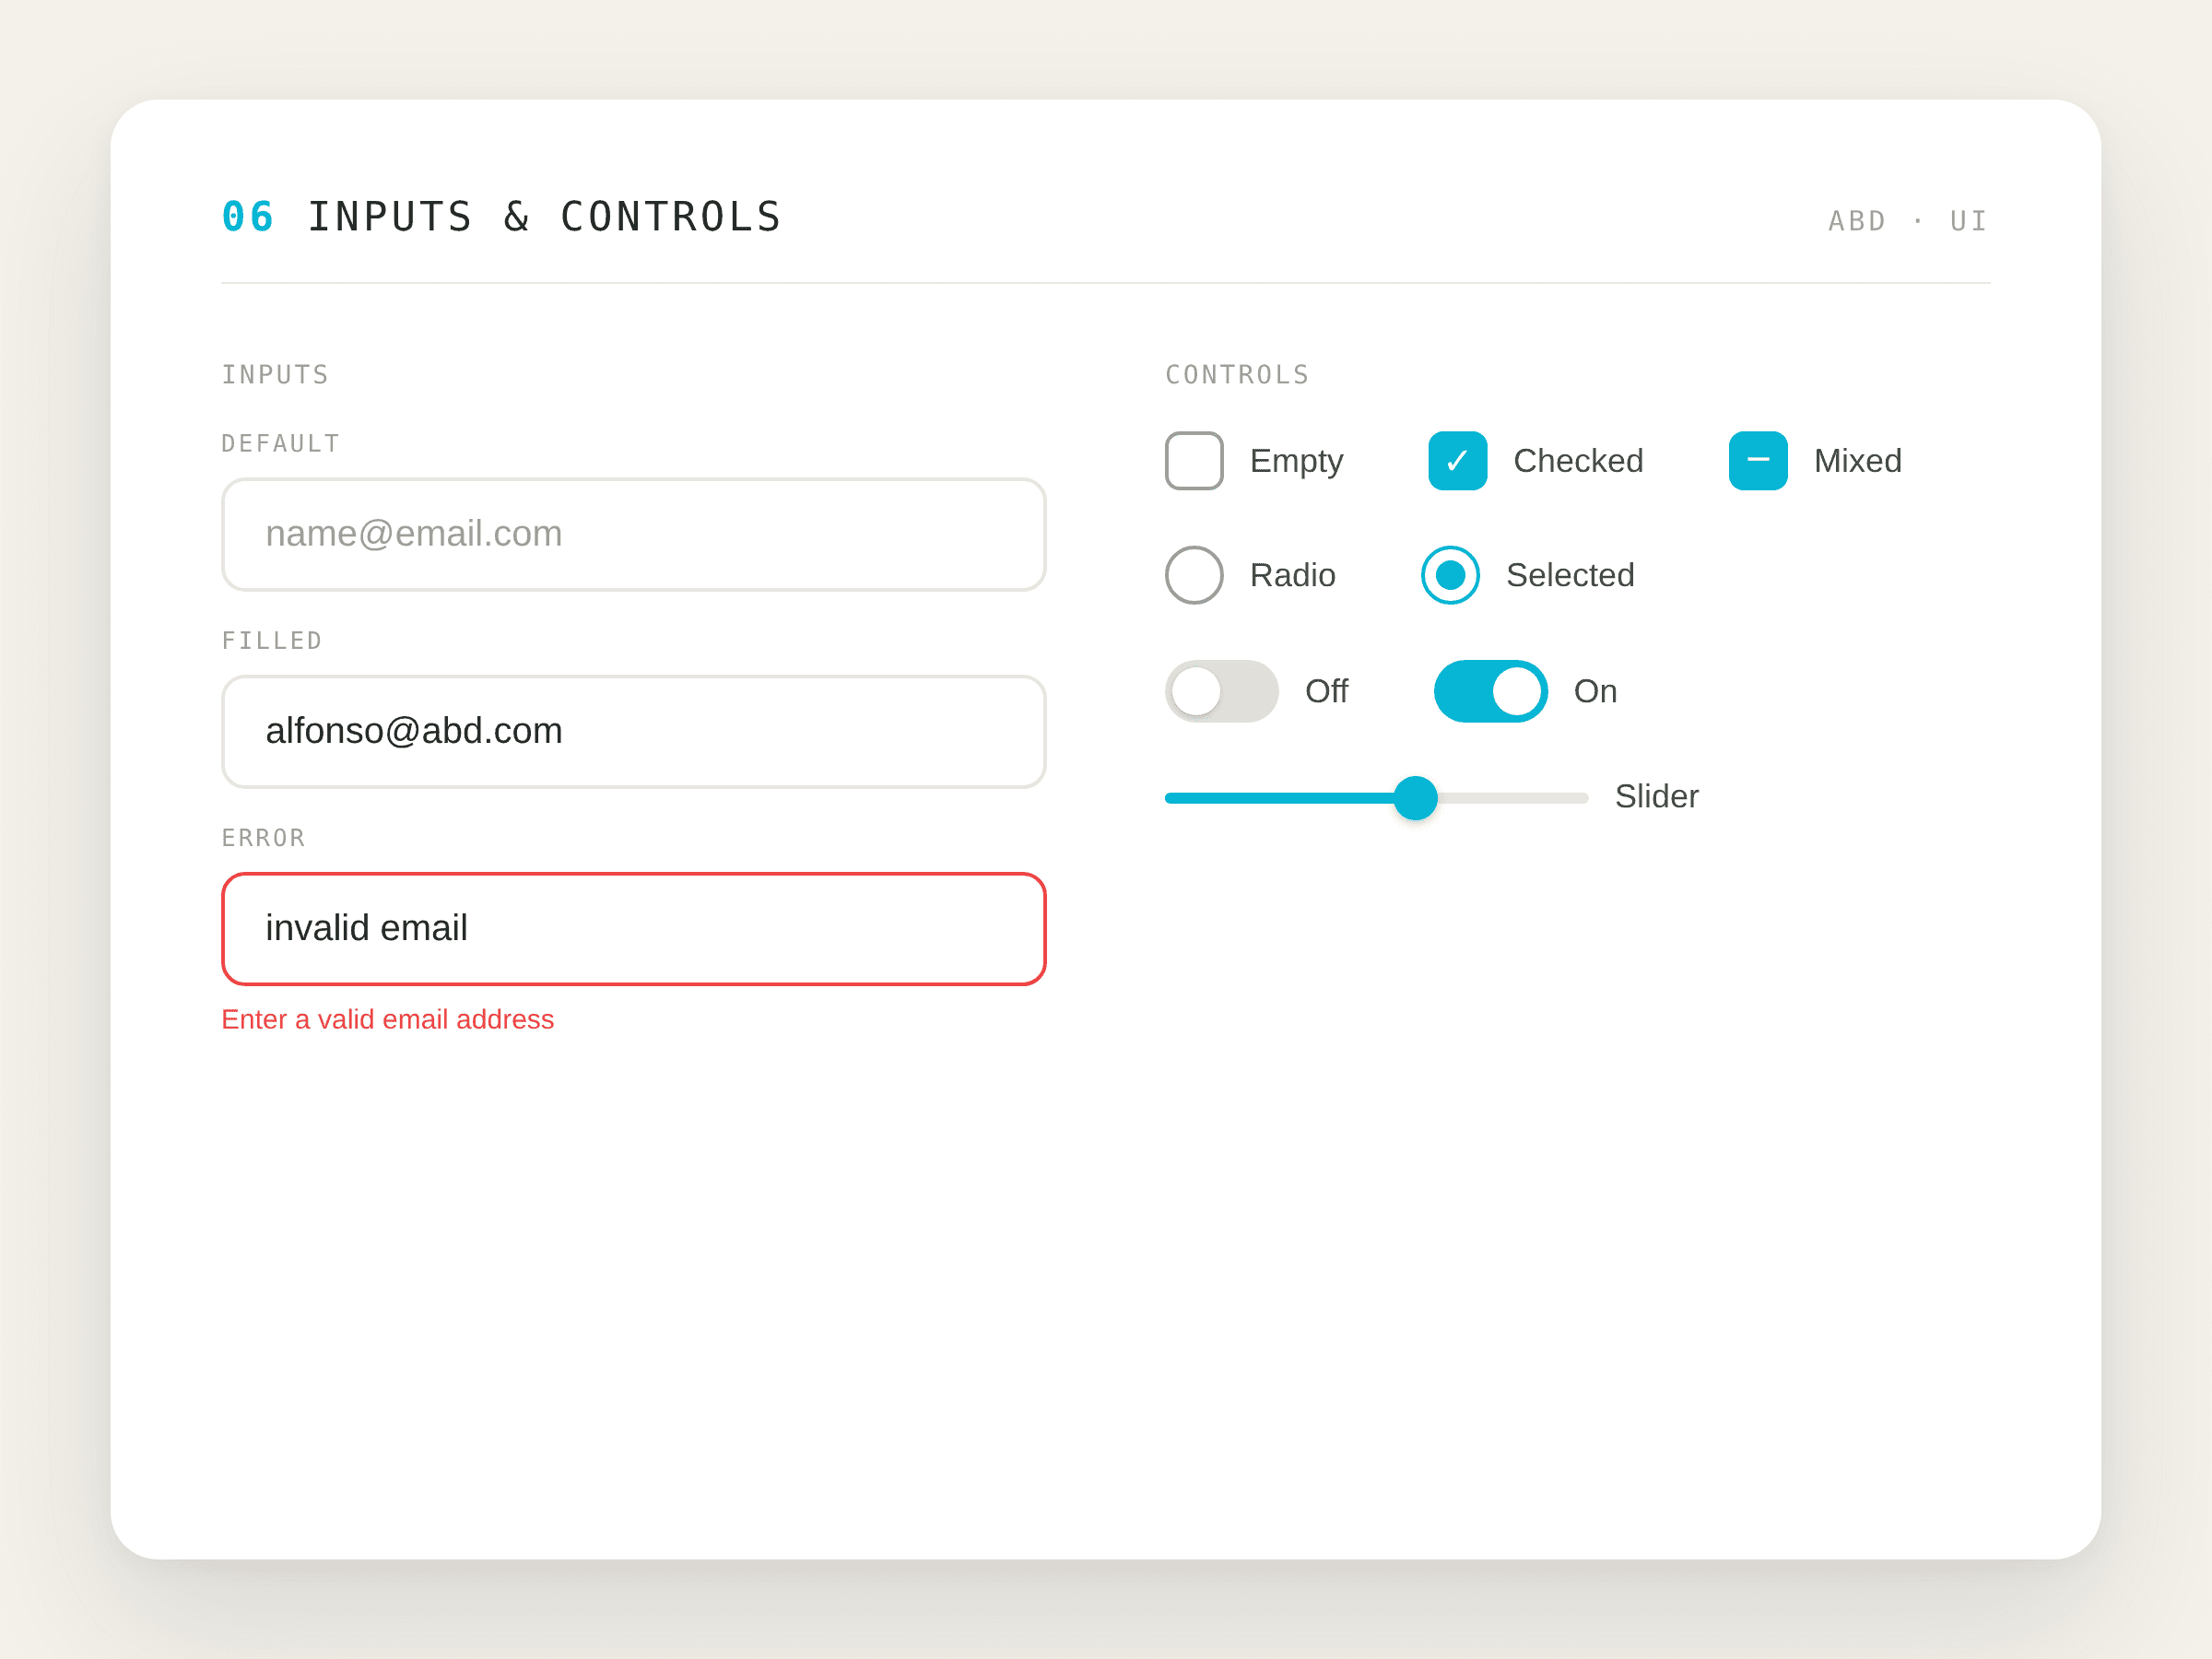Click the Selected radio button
This screenshot has height=1659, width=2212.
1450,575
